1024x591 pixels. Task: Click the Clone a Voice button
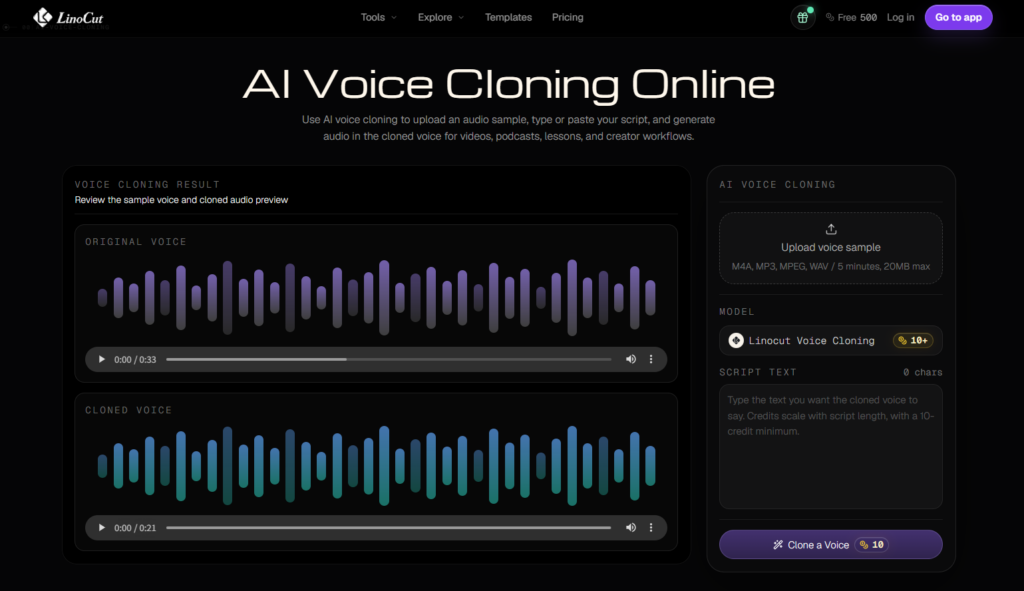(831, 545)
